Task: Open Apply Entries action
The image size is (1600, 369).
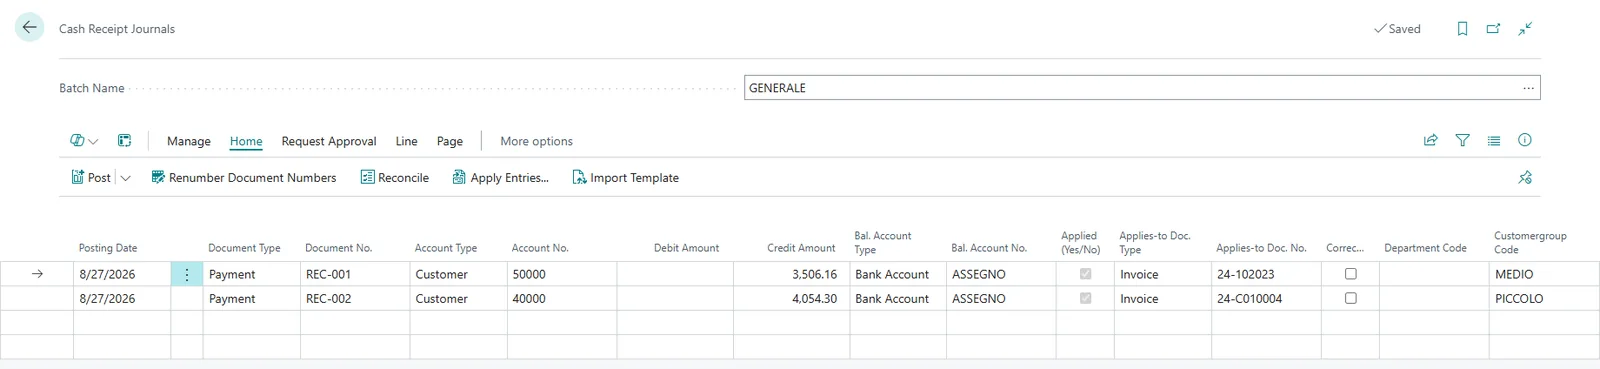Action: tap(500, 178)
